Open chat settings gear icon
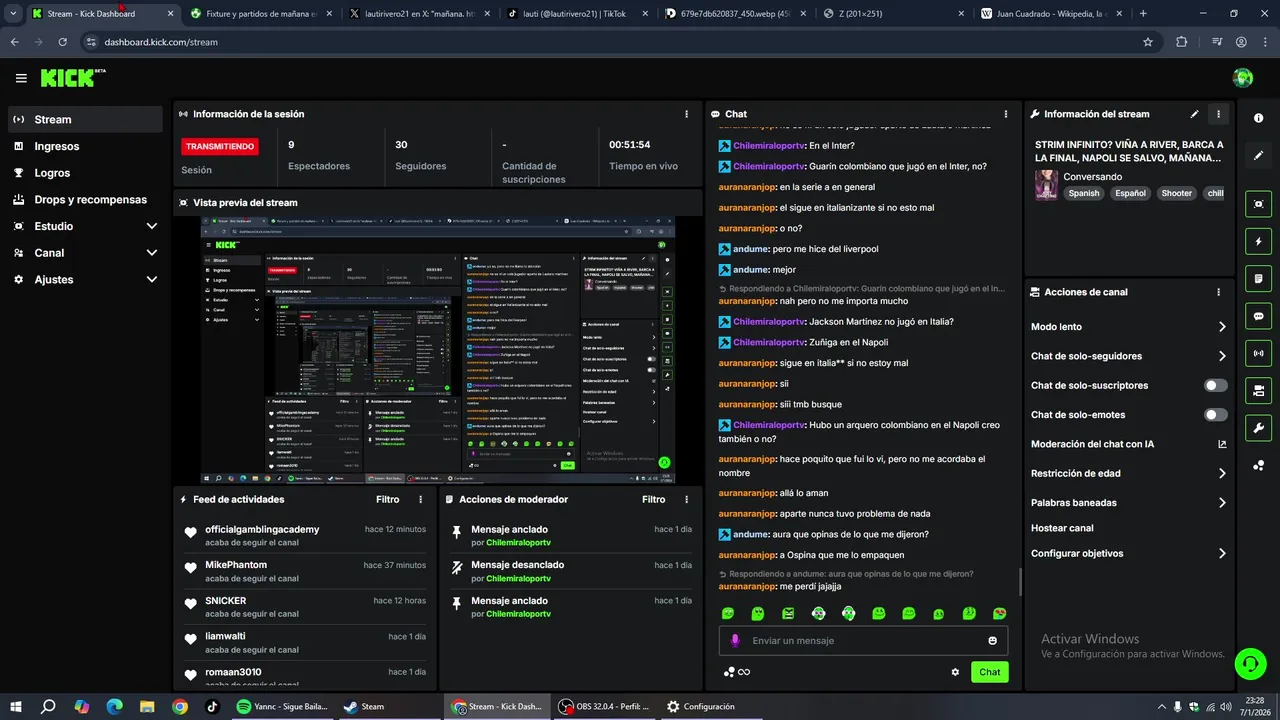This screenshot has width=1280, height=720. (955, 672)
